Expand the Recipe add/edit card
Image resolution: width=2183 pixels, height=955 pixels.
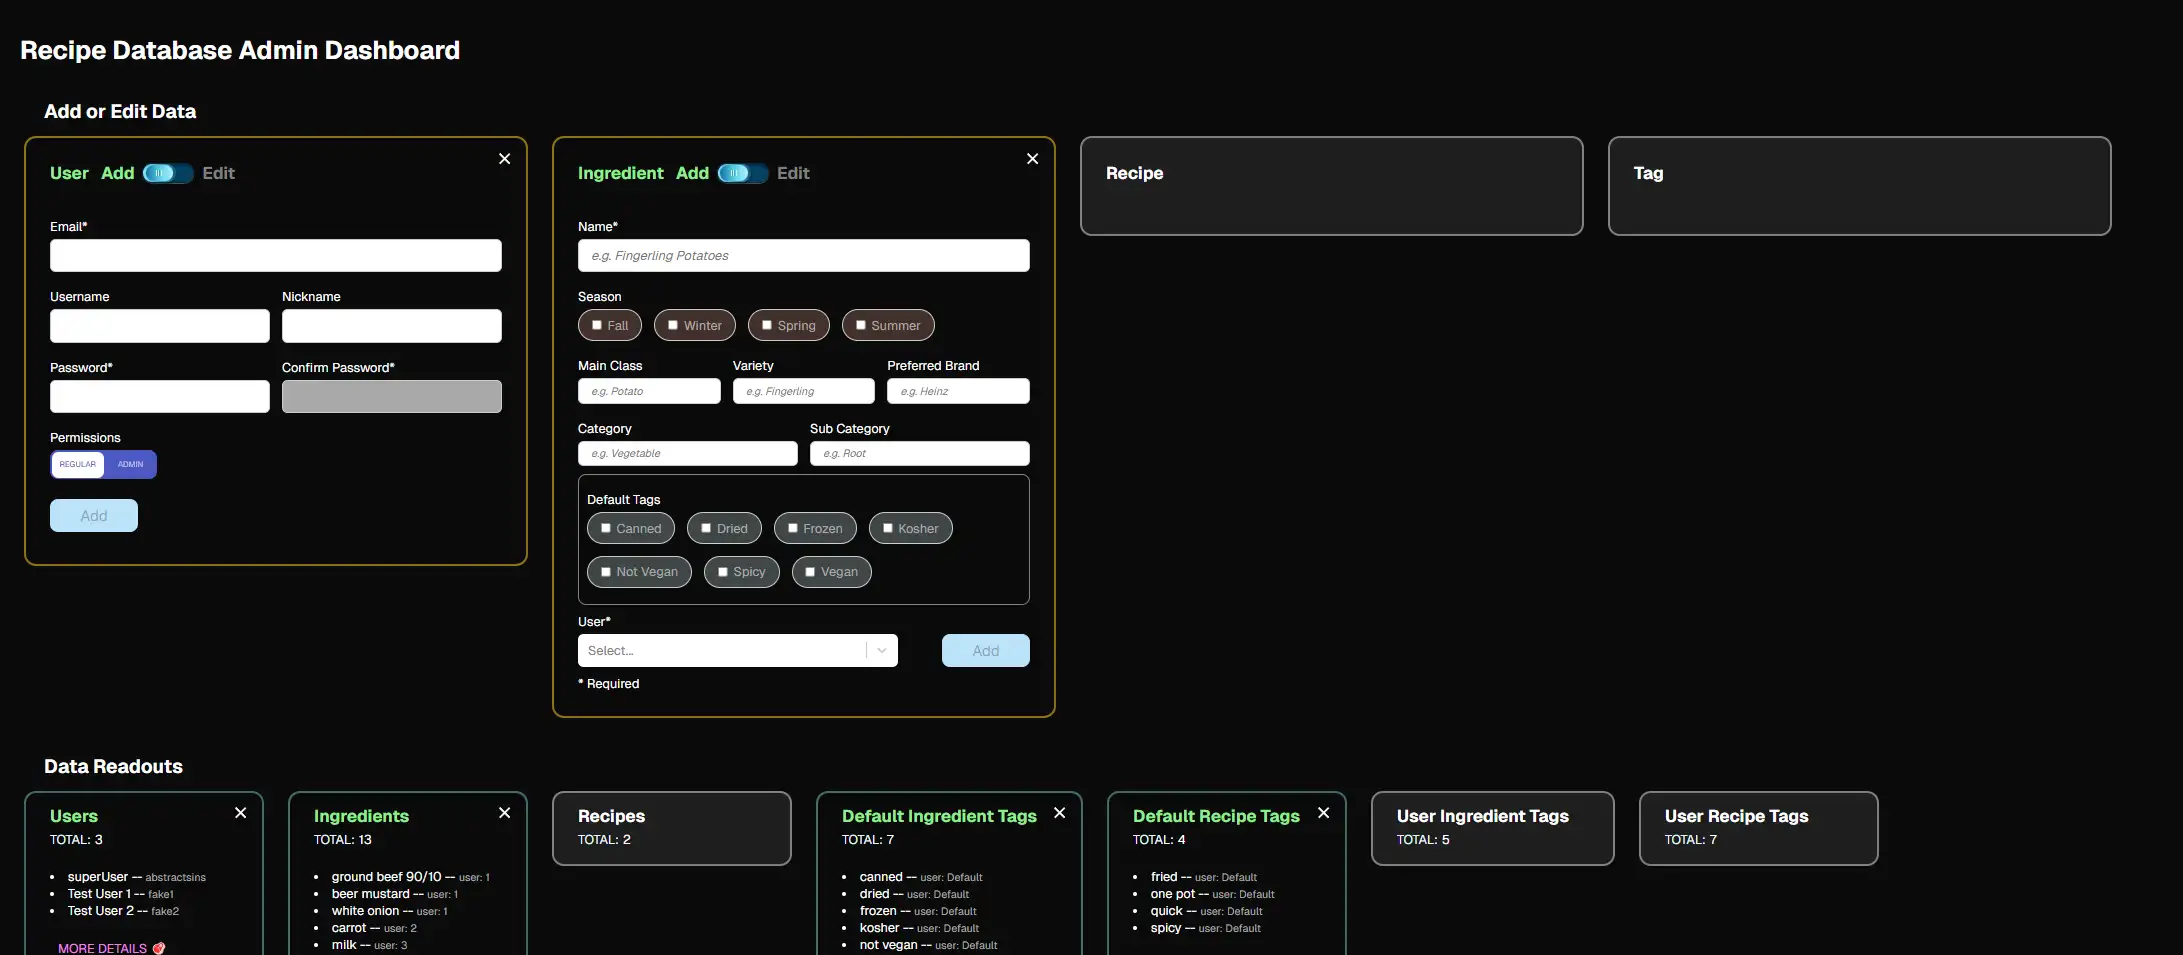pyautogui.click(x=1332, y=186)
